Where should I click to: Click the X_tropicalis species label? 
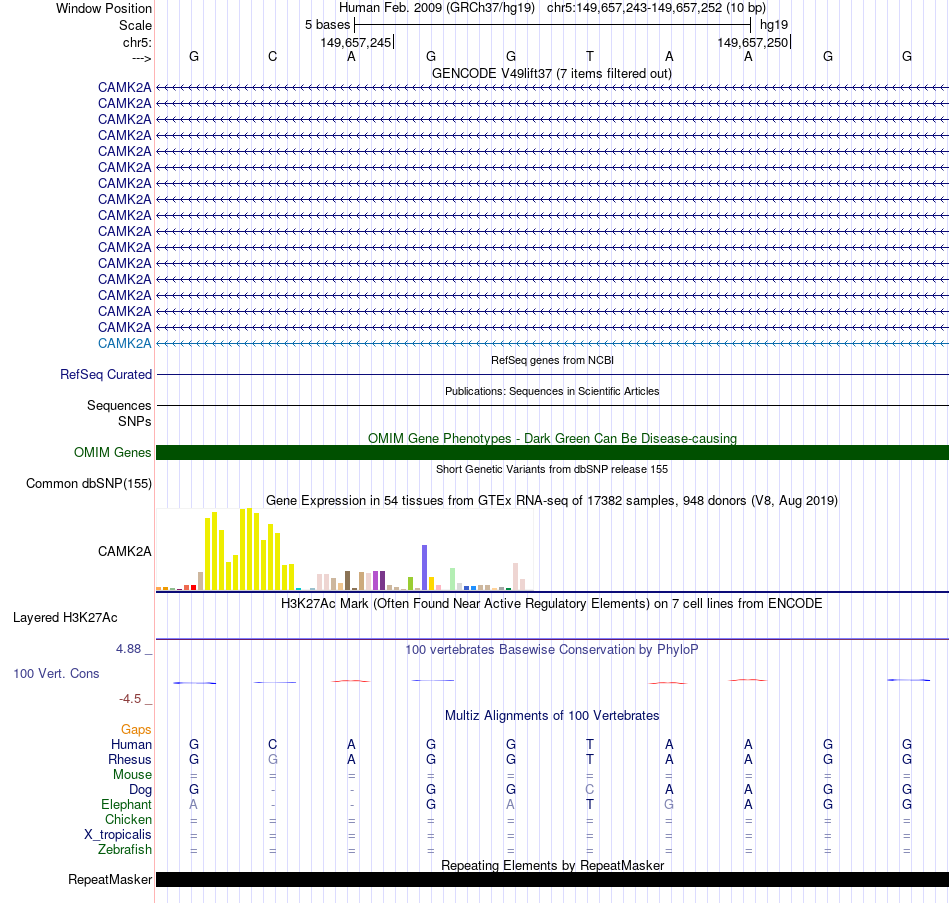click(x=118, y=835)
